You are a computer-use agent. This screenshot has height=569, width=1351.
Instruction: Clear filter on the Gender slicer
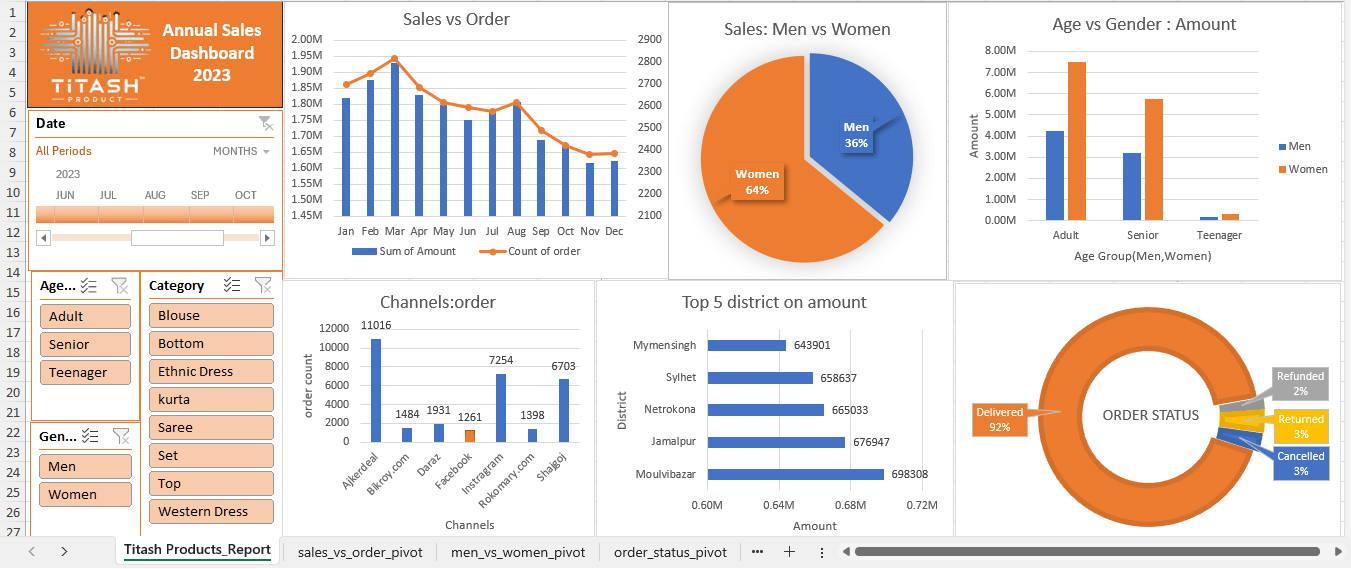click(x=120, y=436)
